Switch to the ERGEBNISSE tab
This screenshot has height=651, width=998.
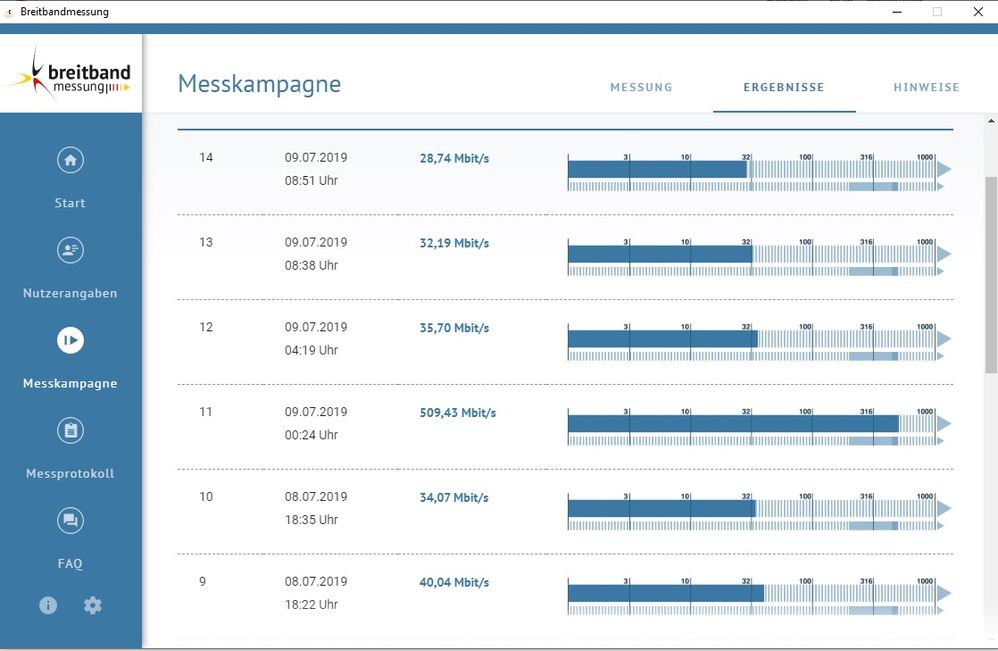(784, 88)
